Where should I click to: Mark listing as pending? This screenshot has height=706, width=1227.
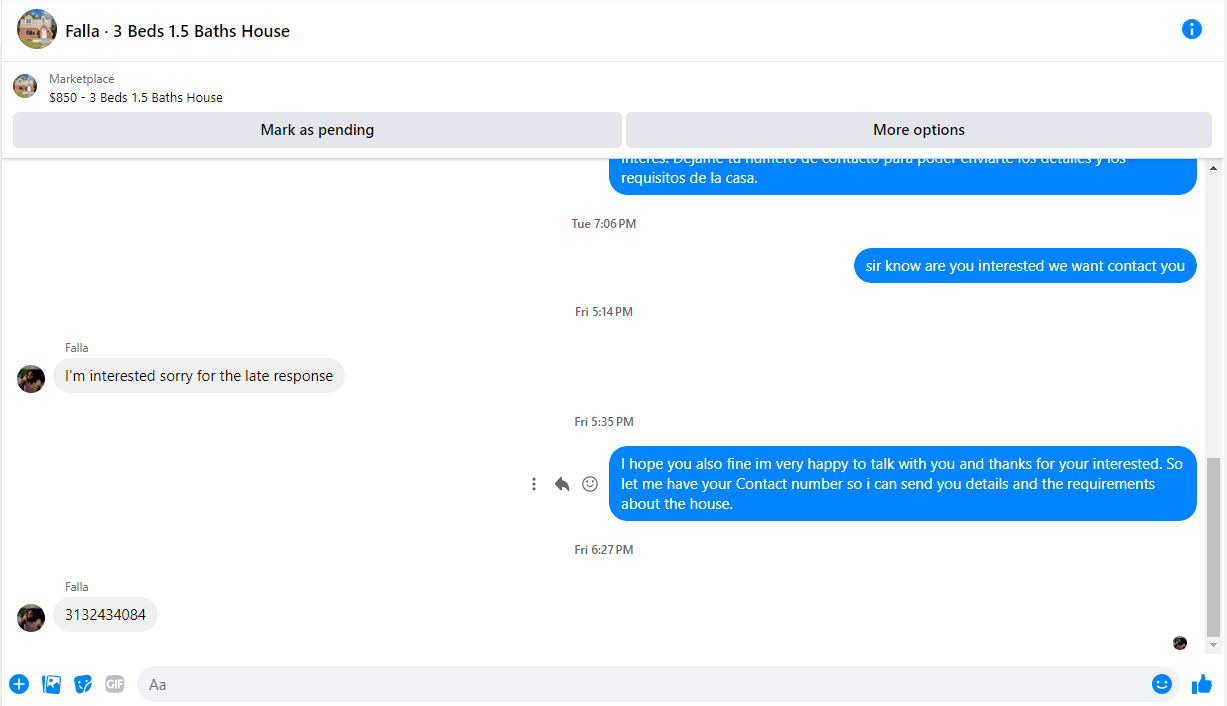click(x=317, y=130)
